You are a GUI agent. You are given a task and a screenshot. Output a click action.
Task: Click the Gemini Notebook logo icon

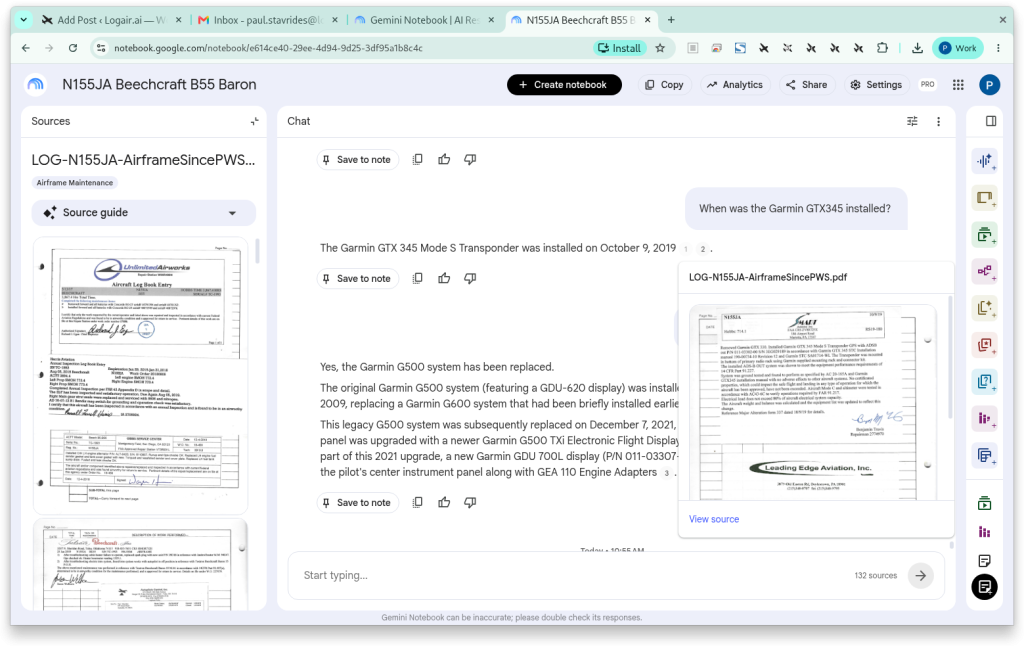click(36, 84)
